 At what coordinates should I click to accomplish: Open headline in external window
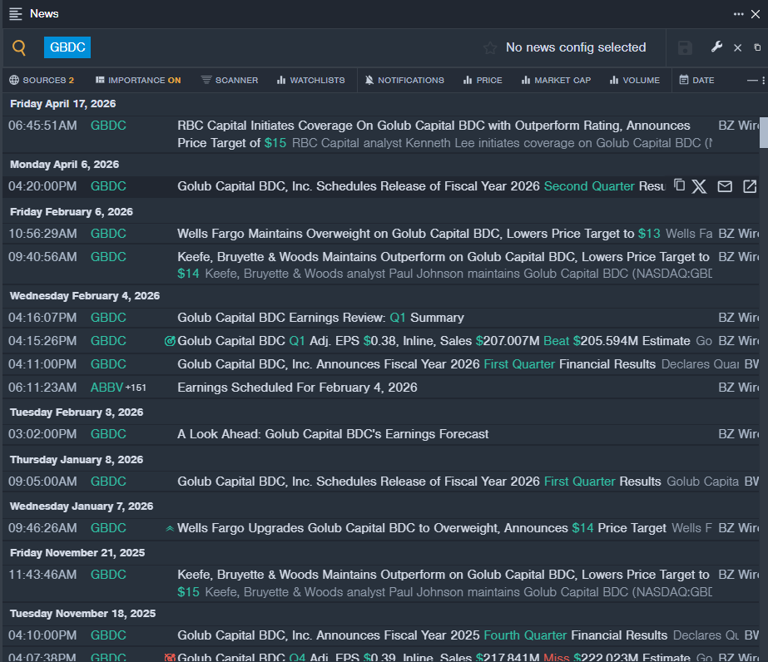pos(749,186)
